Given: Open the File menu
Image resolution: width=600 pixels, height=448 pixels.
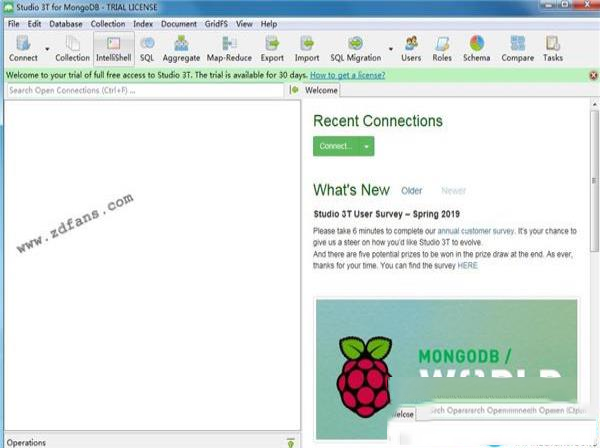Looking at the screenshot, I should tap(13, 24).
